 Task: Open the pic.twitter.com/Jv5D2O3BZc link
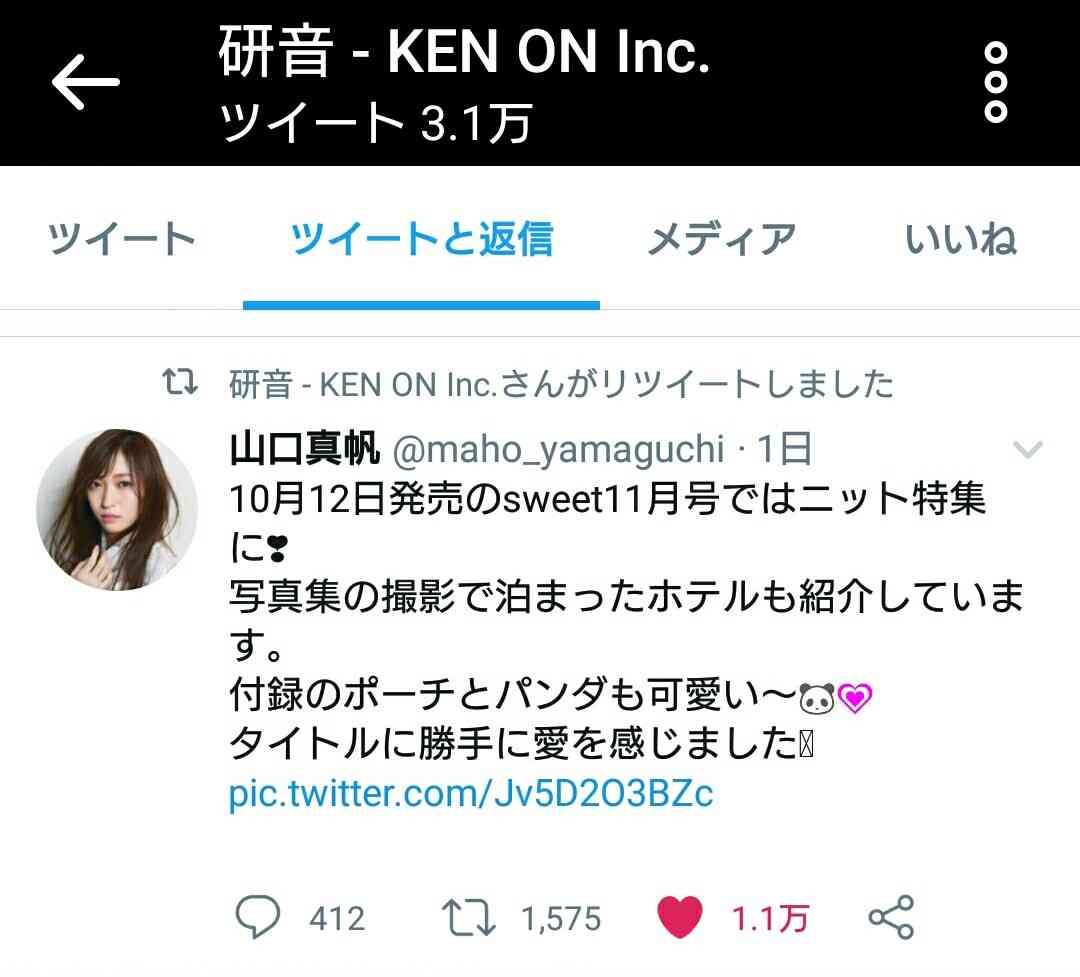pos(470,793)
